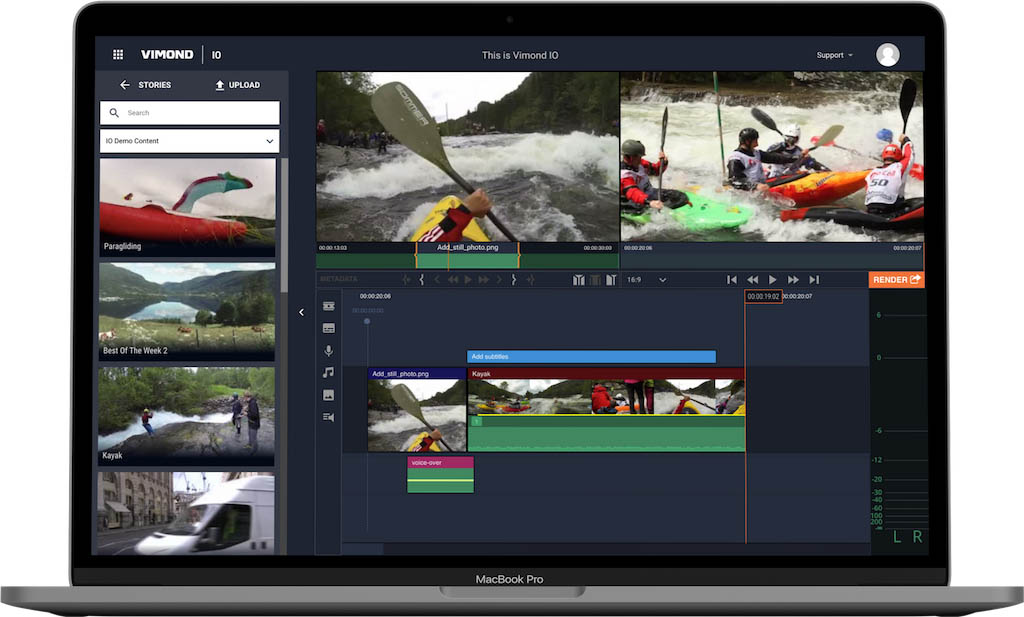This screenshot has height=617, width=1024.
Task: Step back one frame in source viewer
Action: click(x=437, y=279)
